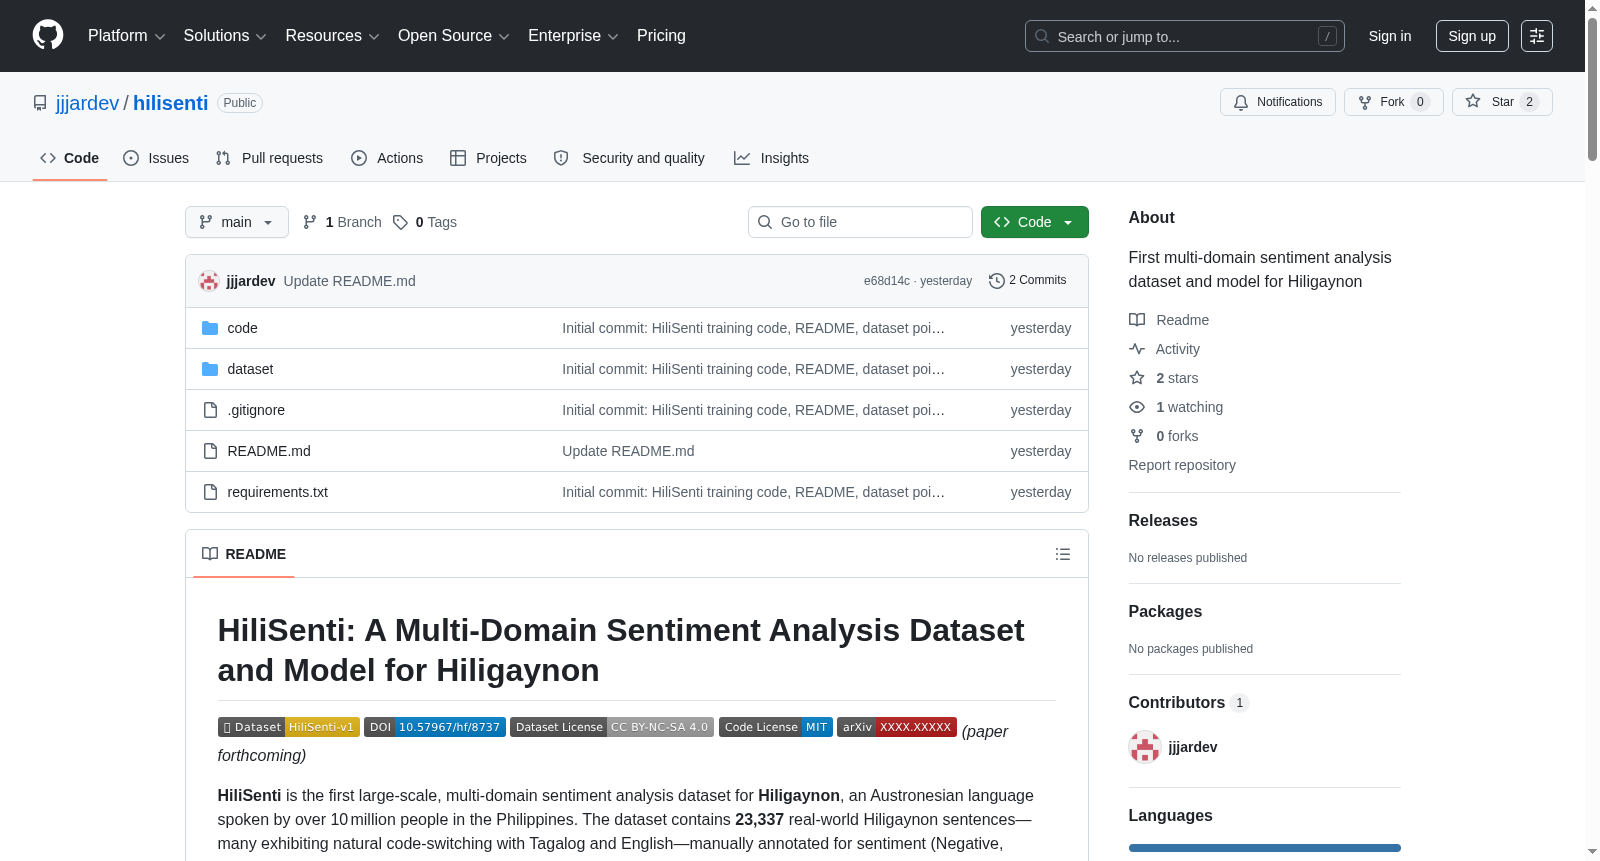Screen dimensions: 1600x861
Task: Click the DOI 10.57967/hf/8737 badge
Action: tap(435, 727)
